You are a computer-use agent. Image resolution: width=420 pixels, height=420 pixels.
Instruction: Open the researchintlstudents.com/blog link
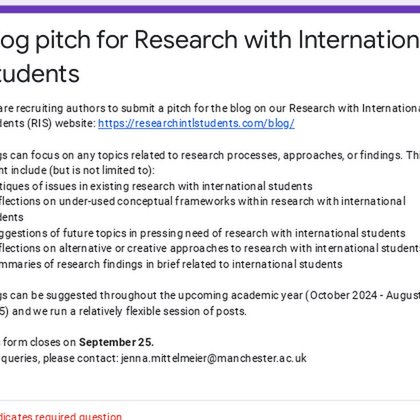point(196,124)
